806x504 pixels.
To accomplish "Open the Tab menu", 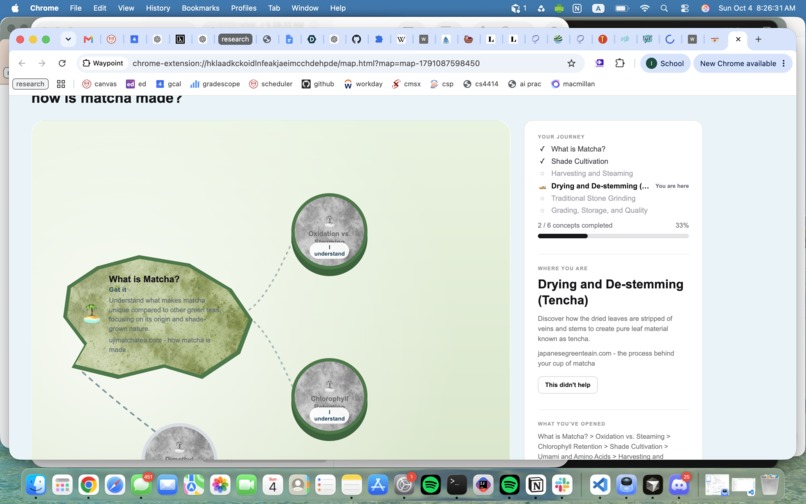I will coord(274,8).
